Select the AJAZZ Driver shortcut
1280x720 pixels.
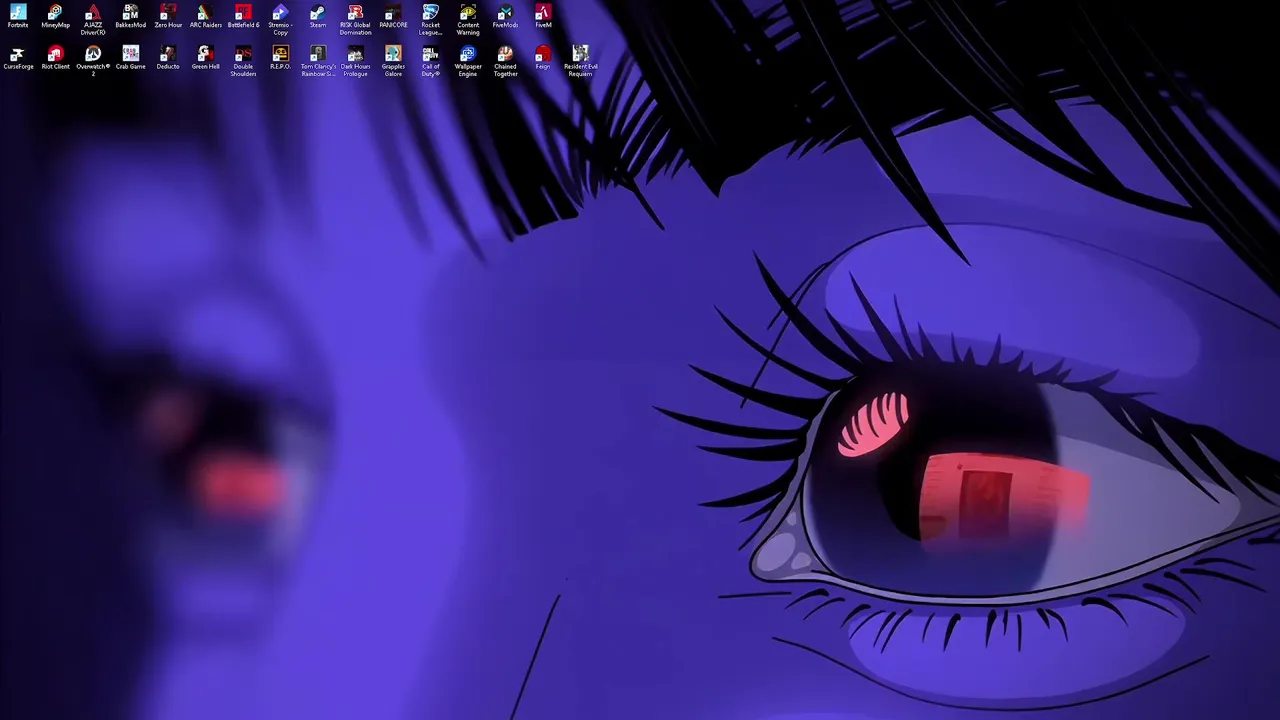pyautogui.click(x=93, y=20)
